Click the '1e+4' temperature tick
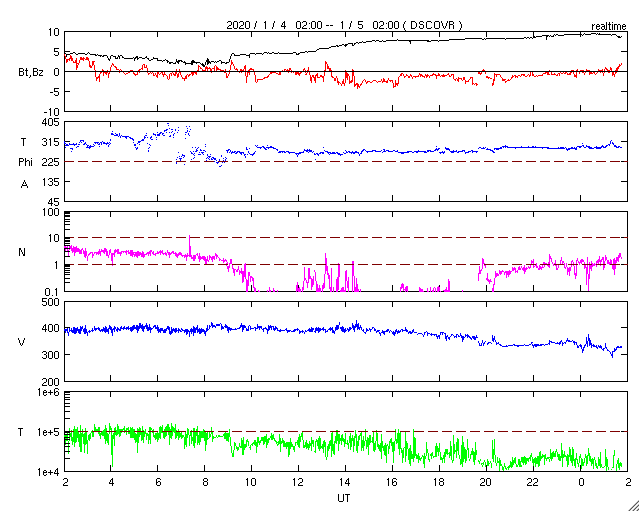640x512 pixels. [x=49, y=472]
